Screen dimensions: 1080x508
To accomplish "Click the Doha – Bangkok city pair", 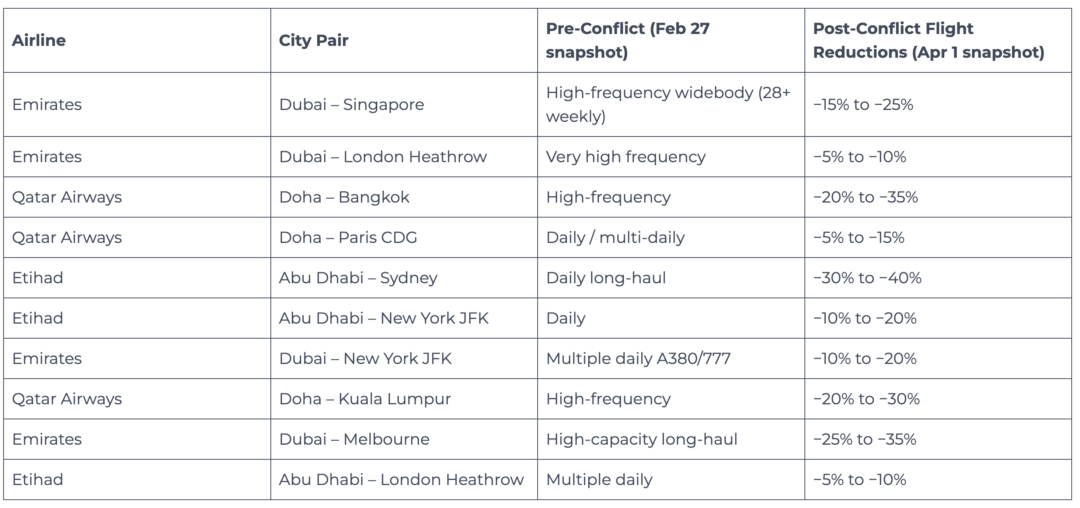I will click(x=344, y=197).
